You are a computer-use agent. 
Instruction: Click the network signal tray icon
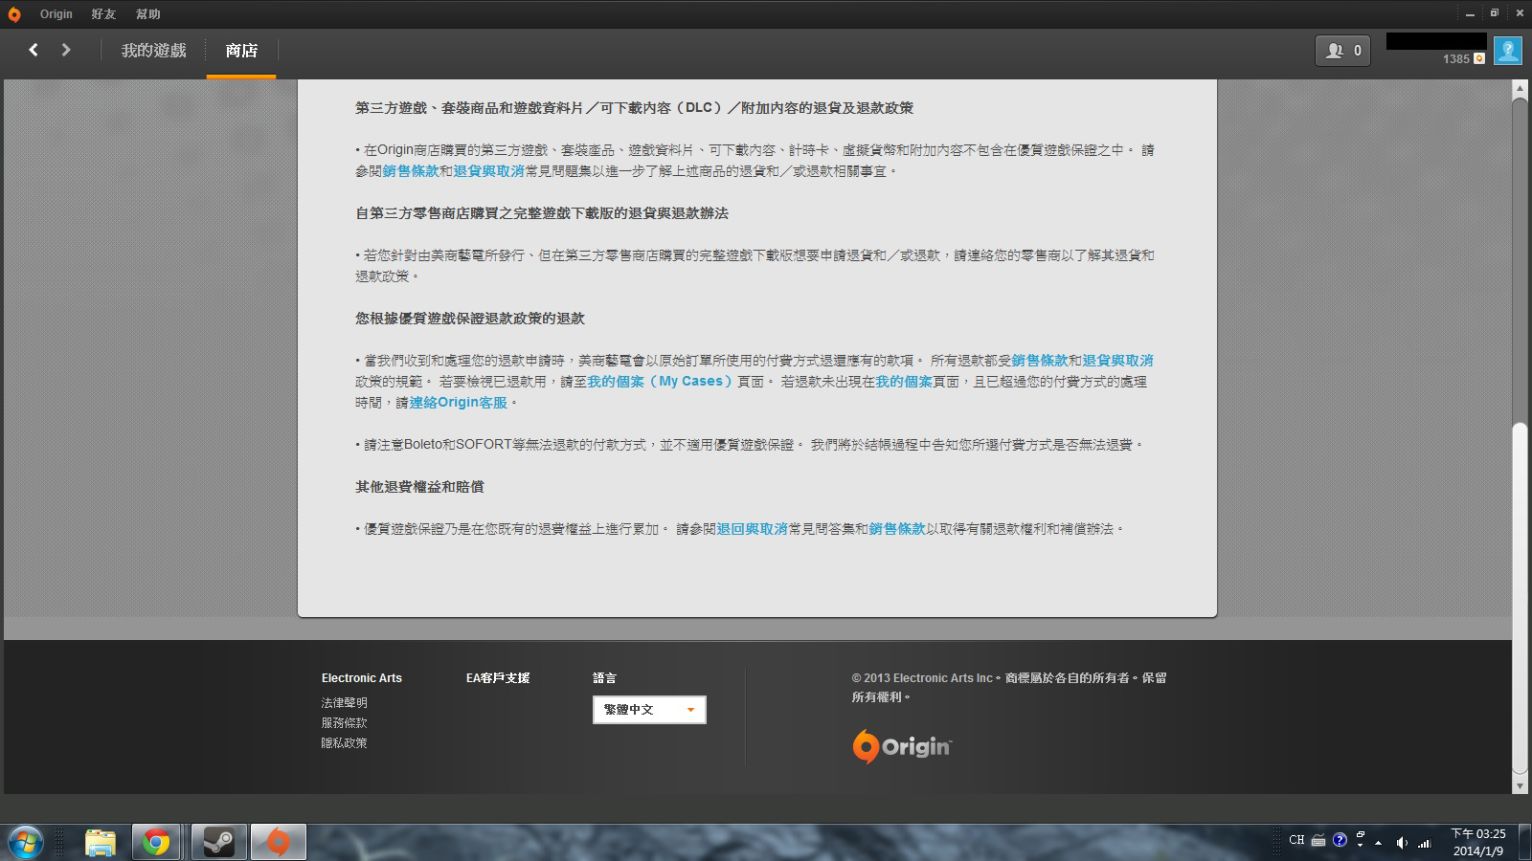click(1424, 842)
